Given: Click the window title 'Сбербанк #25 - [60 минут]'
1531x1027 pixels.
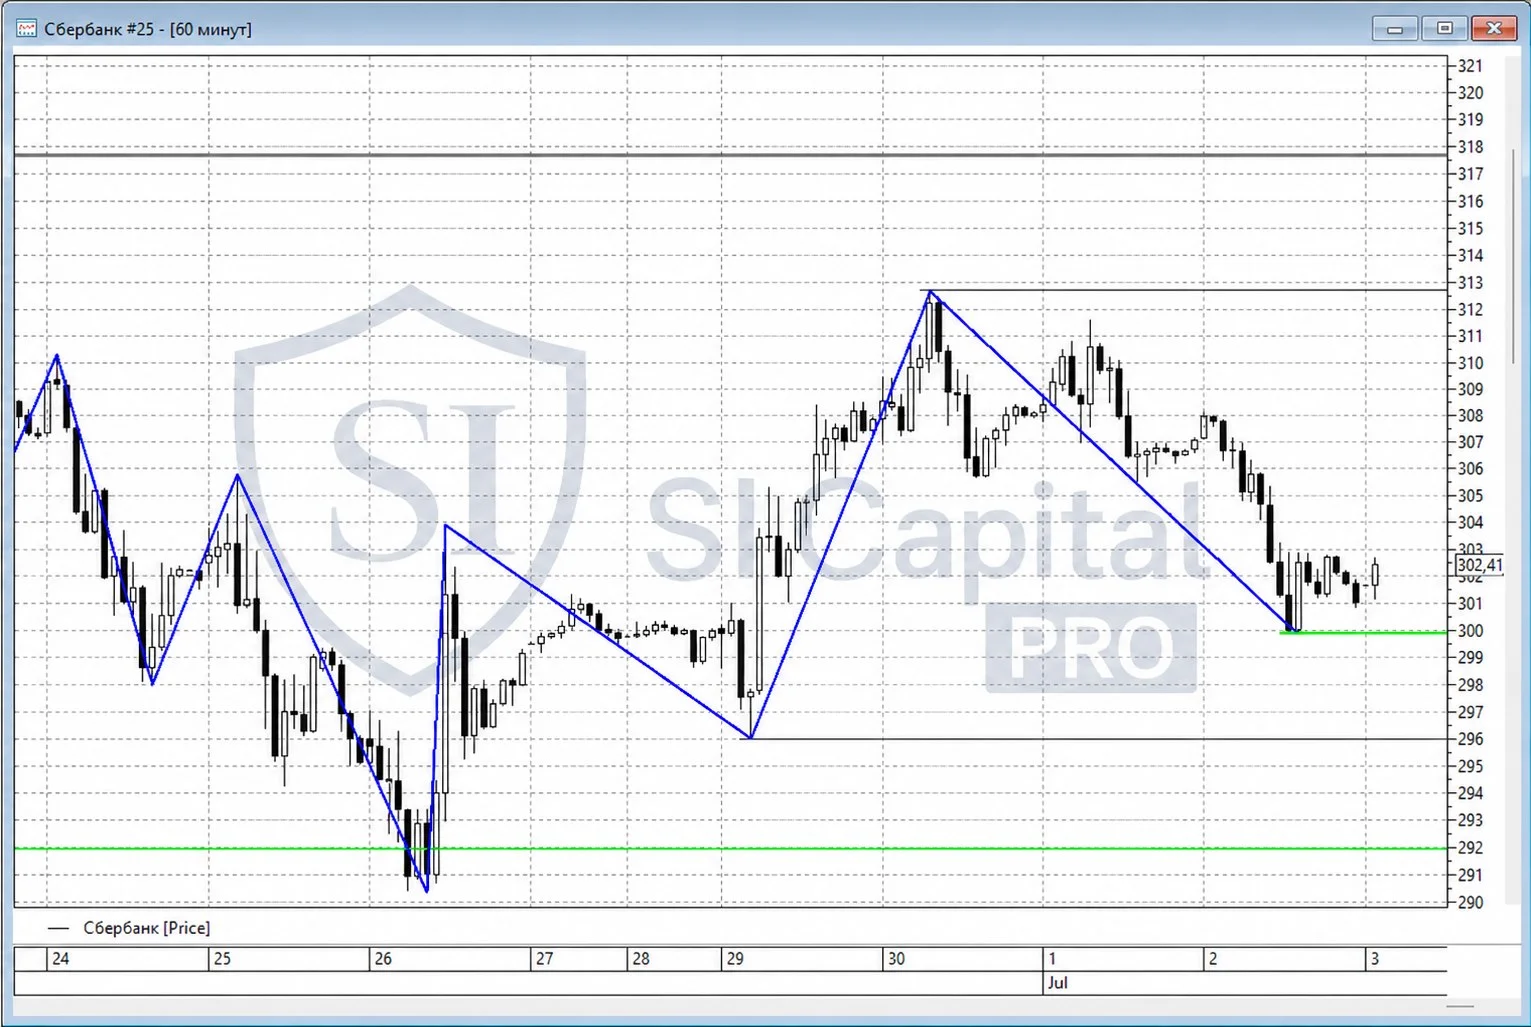Looking at the screenshot, I should [x=148, y=29].
